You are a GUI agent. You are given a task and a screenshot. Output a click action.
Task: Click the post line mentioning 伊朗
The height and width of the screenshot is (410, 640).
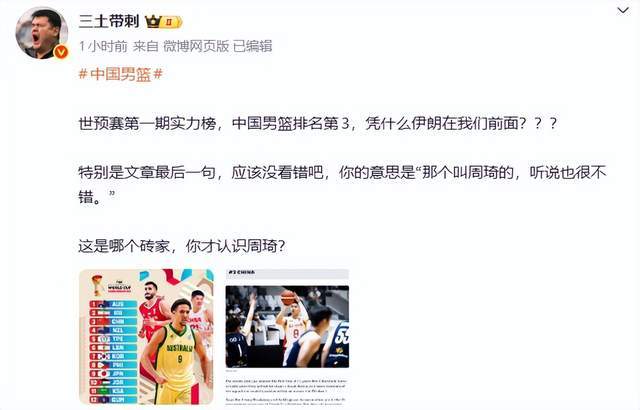pos(318,124)
